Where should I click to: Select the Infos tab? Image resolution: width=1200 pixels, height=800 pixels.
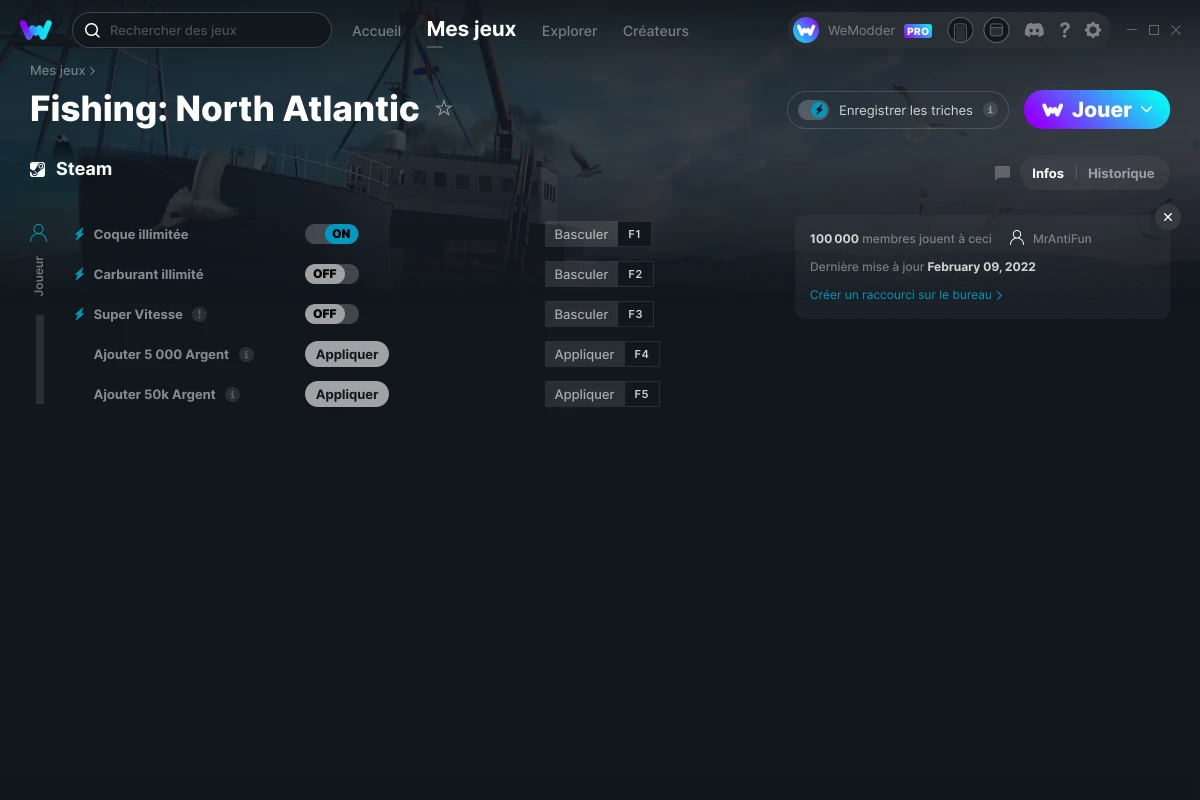(x=1048, y=173)
